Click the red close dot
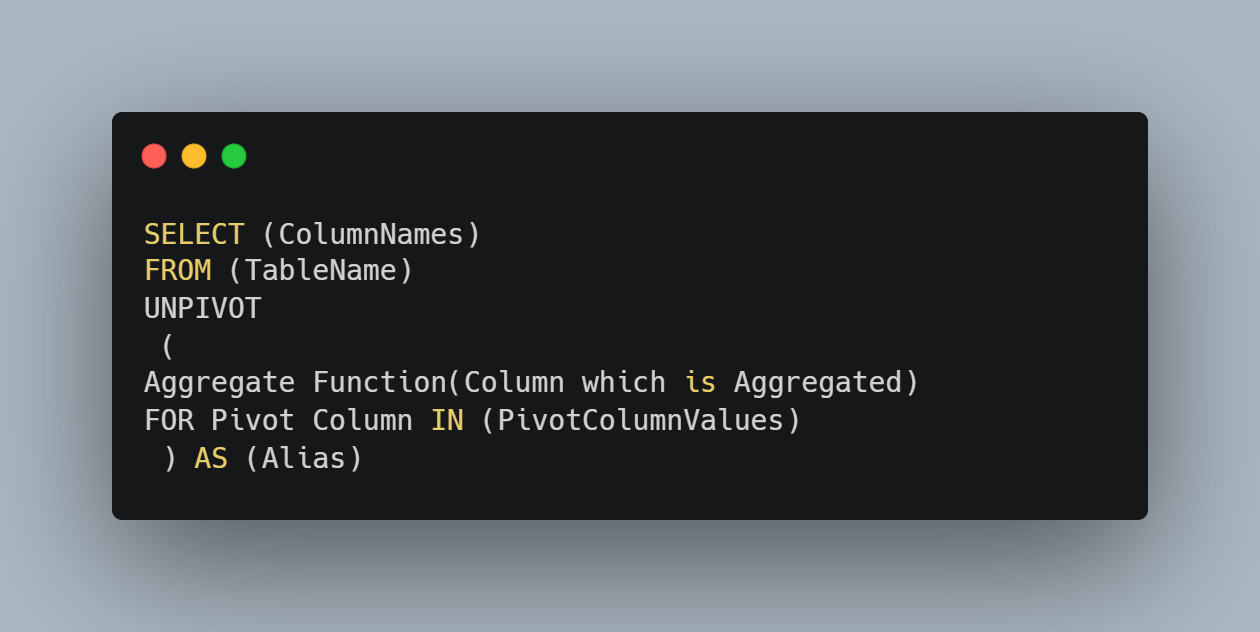1260x632 pixels. pyautogui.click(x=154, y=156)
